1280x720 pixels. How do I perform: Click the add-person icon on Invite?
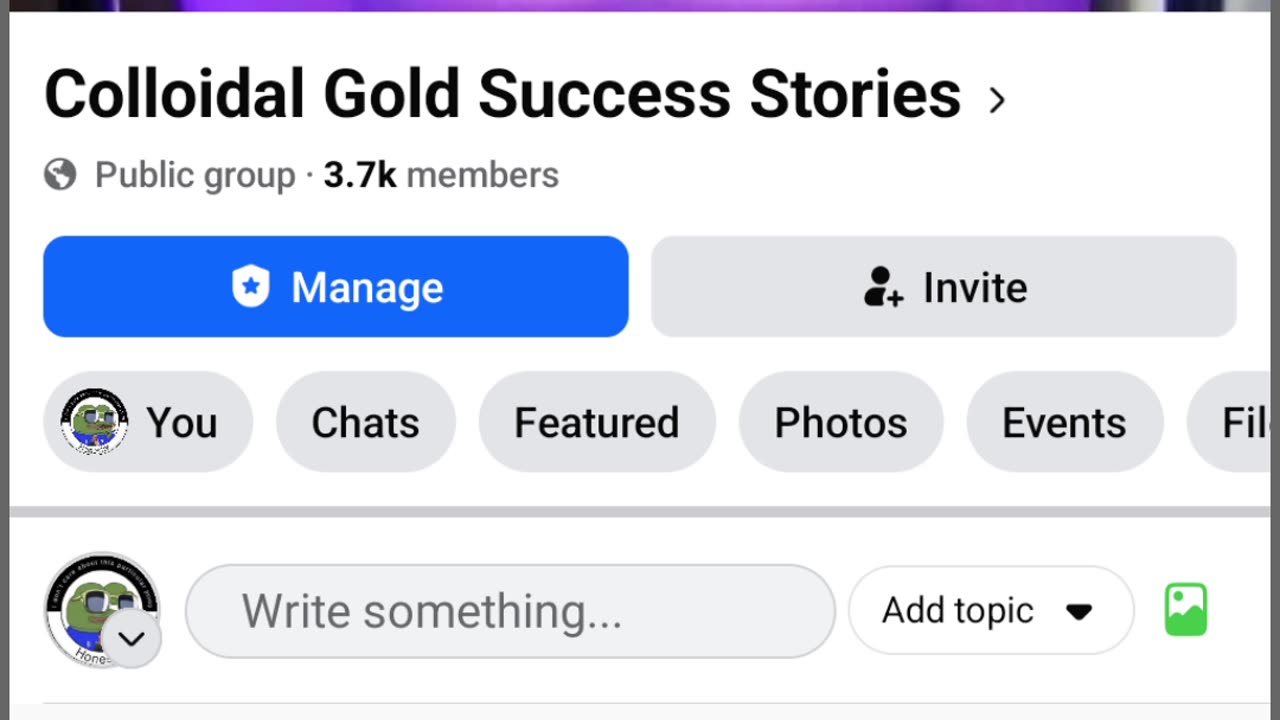click(883, 287)
